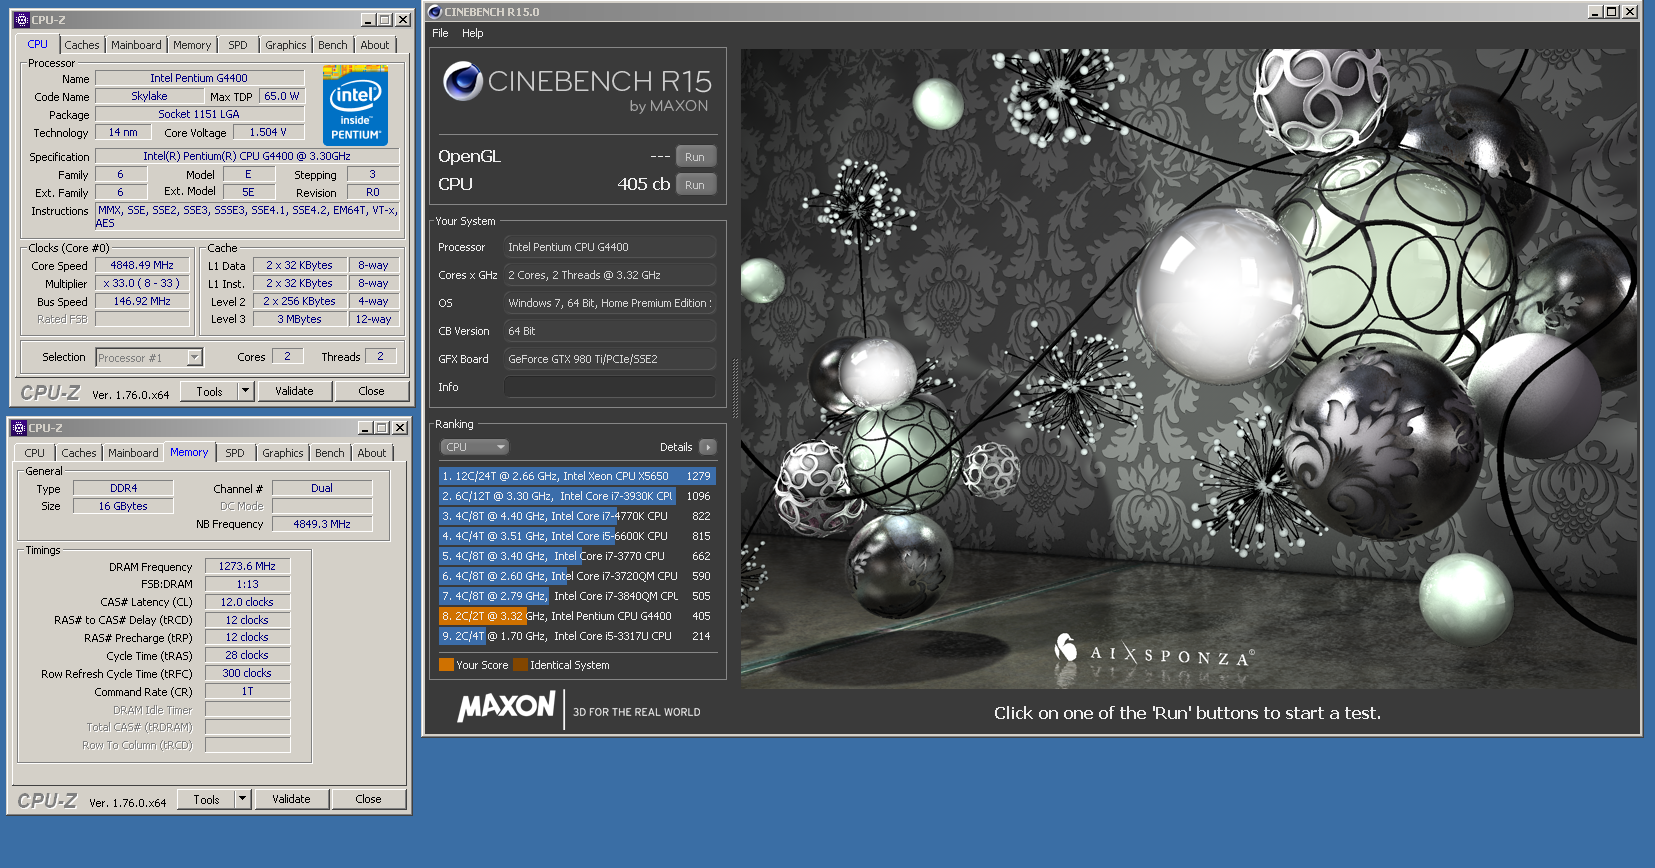Open Graphics tab in top CPU-Z window
1655x868 pixels.
point(286,45)
